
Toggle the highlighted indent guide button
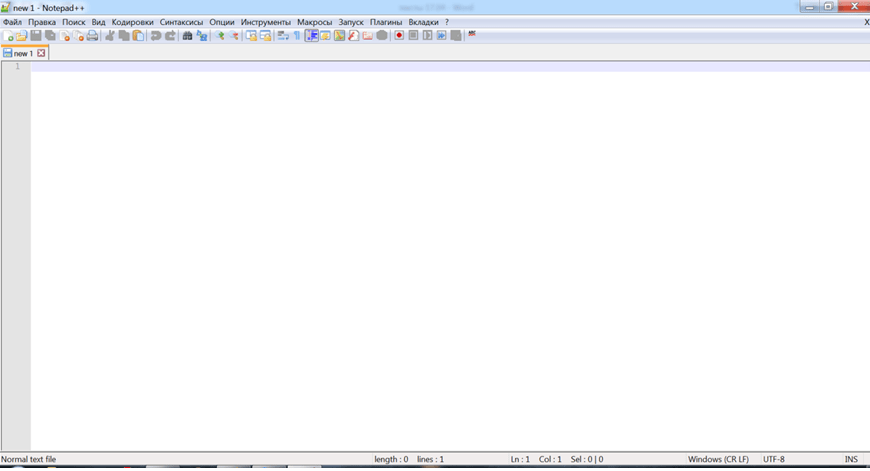311,36
